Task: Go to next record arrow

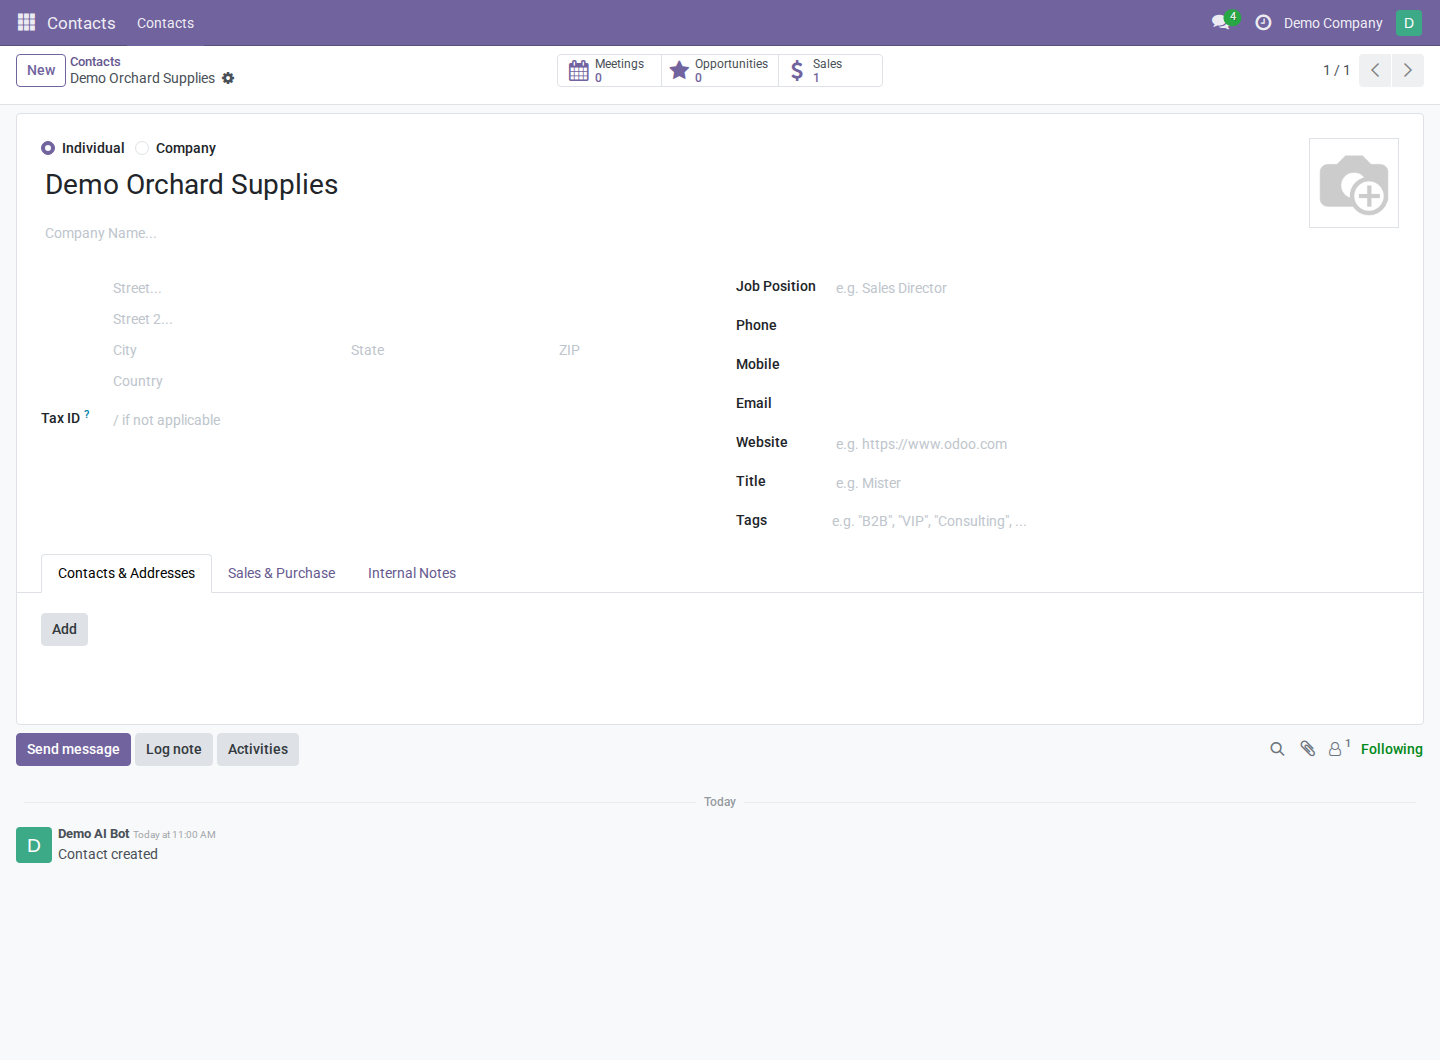Action: [x=1407, y=70]
